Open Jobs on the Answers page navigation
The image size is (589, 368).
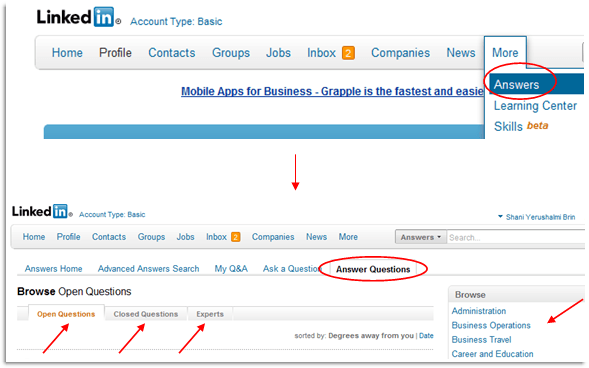coord(186,237)
